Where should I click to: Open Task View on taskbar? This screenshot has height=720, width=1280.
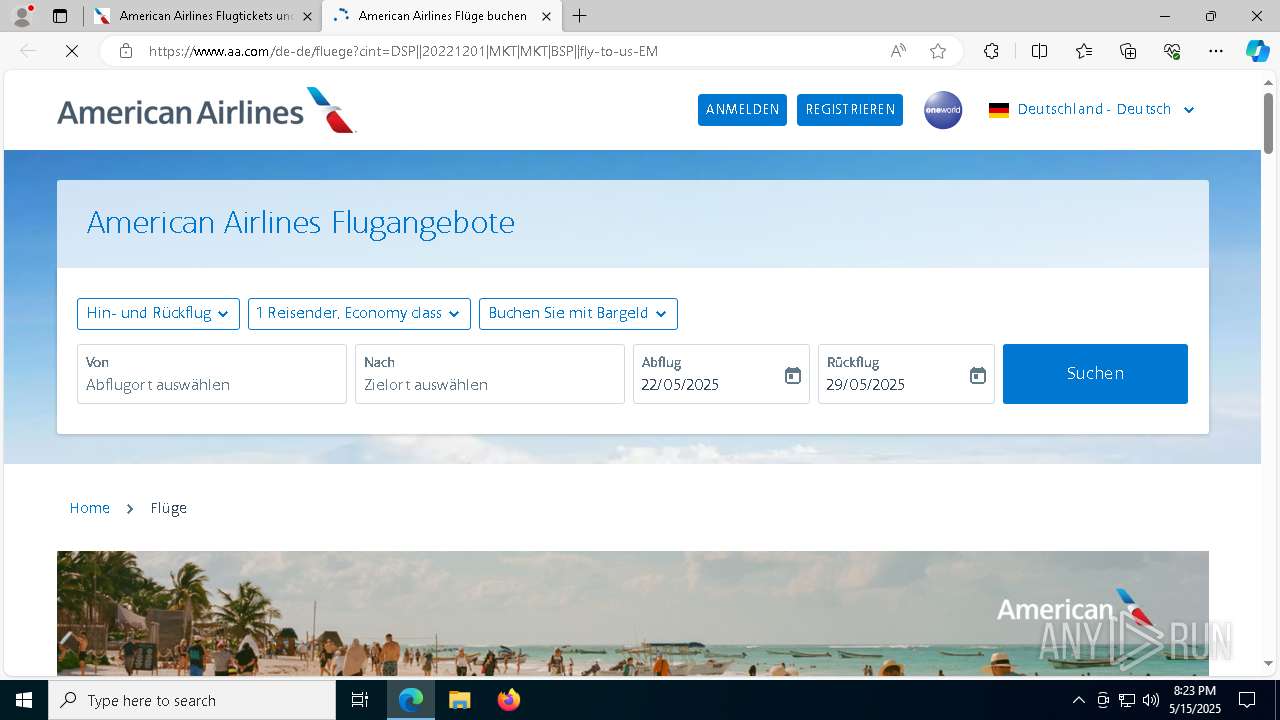[x=360, y=700]
